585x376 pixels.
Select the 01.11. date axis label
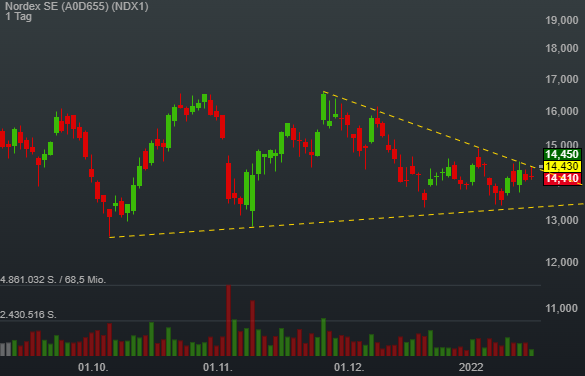pyautogui.click(x=218, y=367)
